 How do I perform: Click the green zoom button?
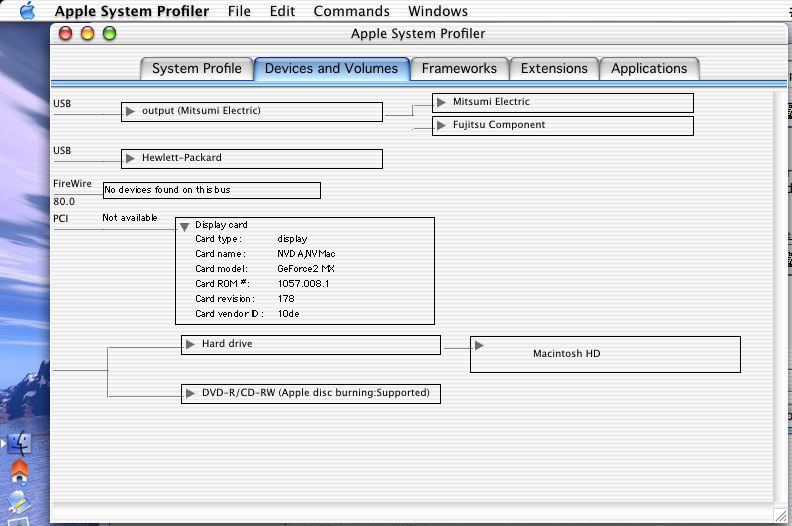click(109, 33)
